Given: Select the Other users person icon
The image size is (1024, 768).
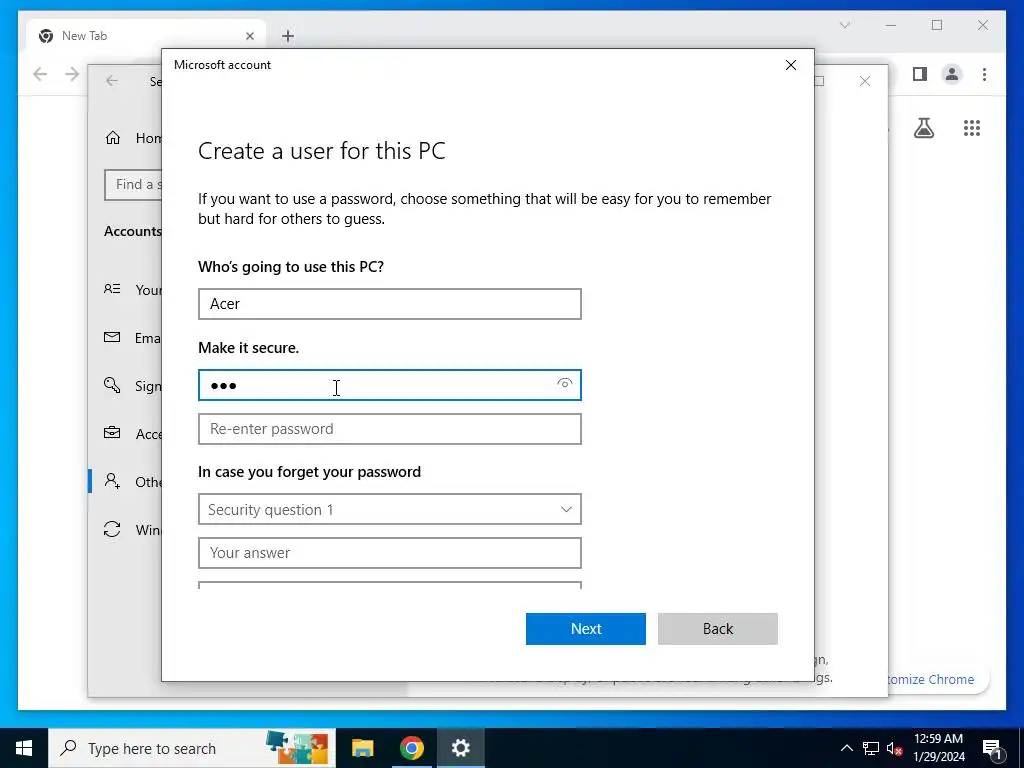Looking at the screenshot, I should pyautogui.click(x=112, y=481).
